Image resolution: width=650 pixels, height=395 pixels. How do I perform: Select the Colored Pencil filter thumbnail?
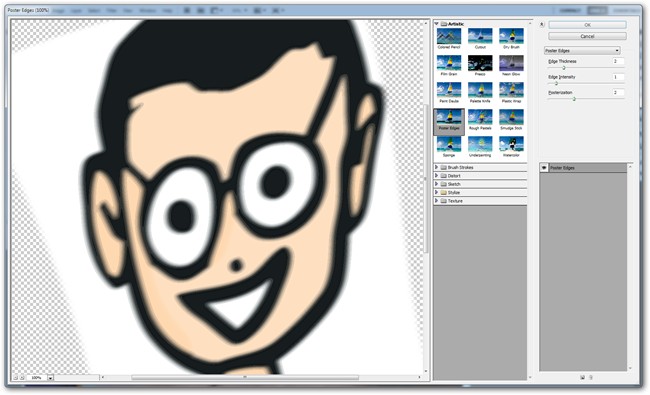449,36
